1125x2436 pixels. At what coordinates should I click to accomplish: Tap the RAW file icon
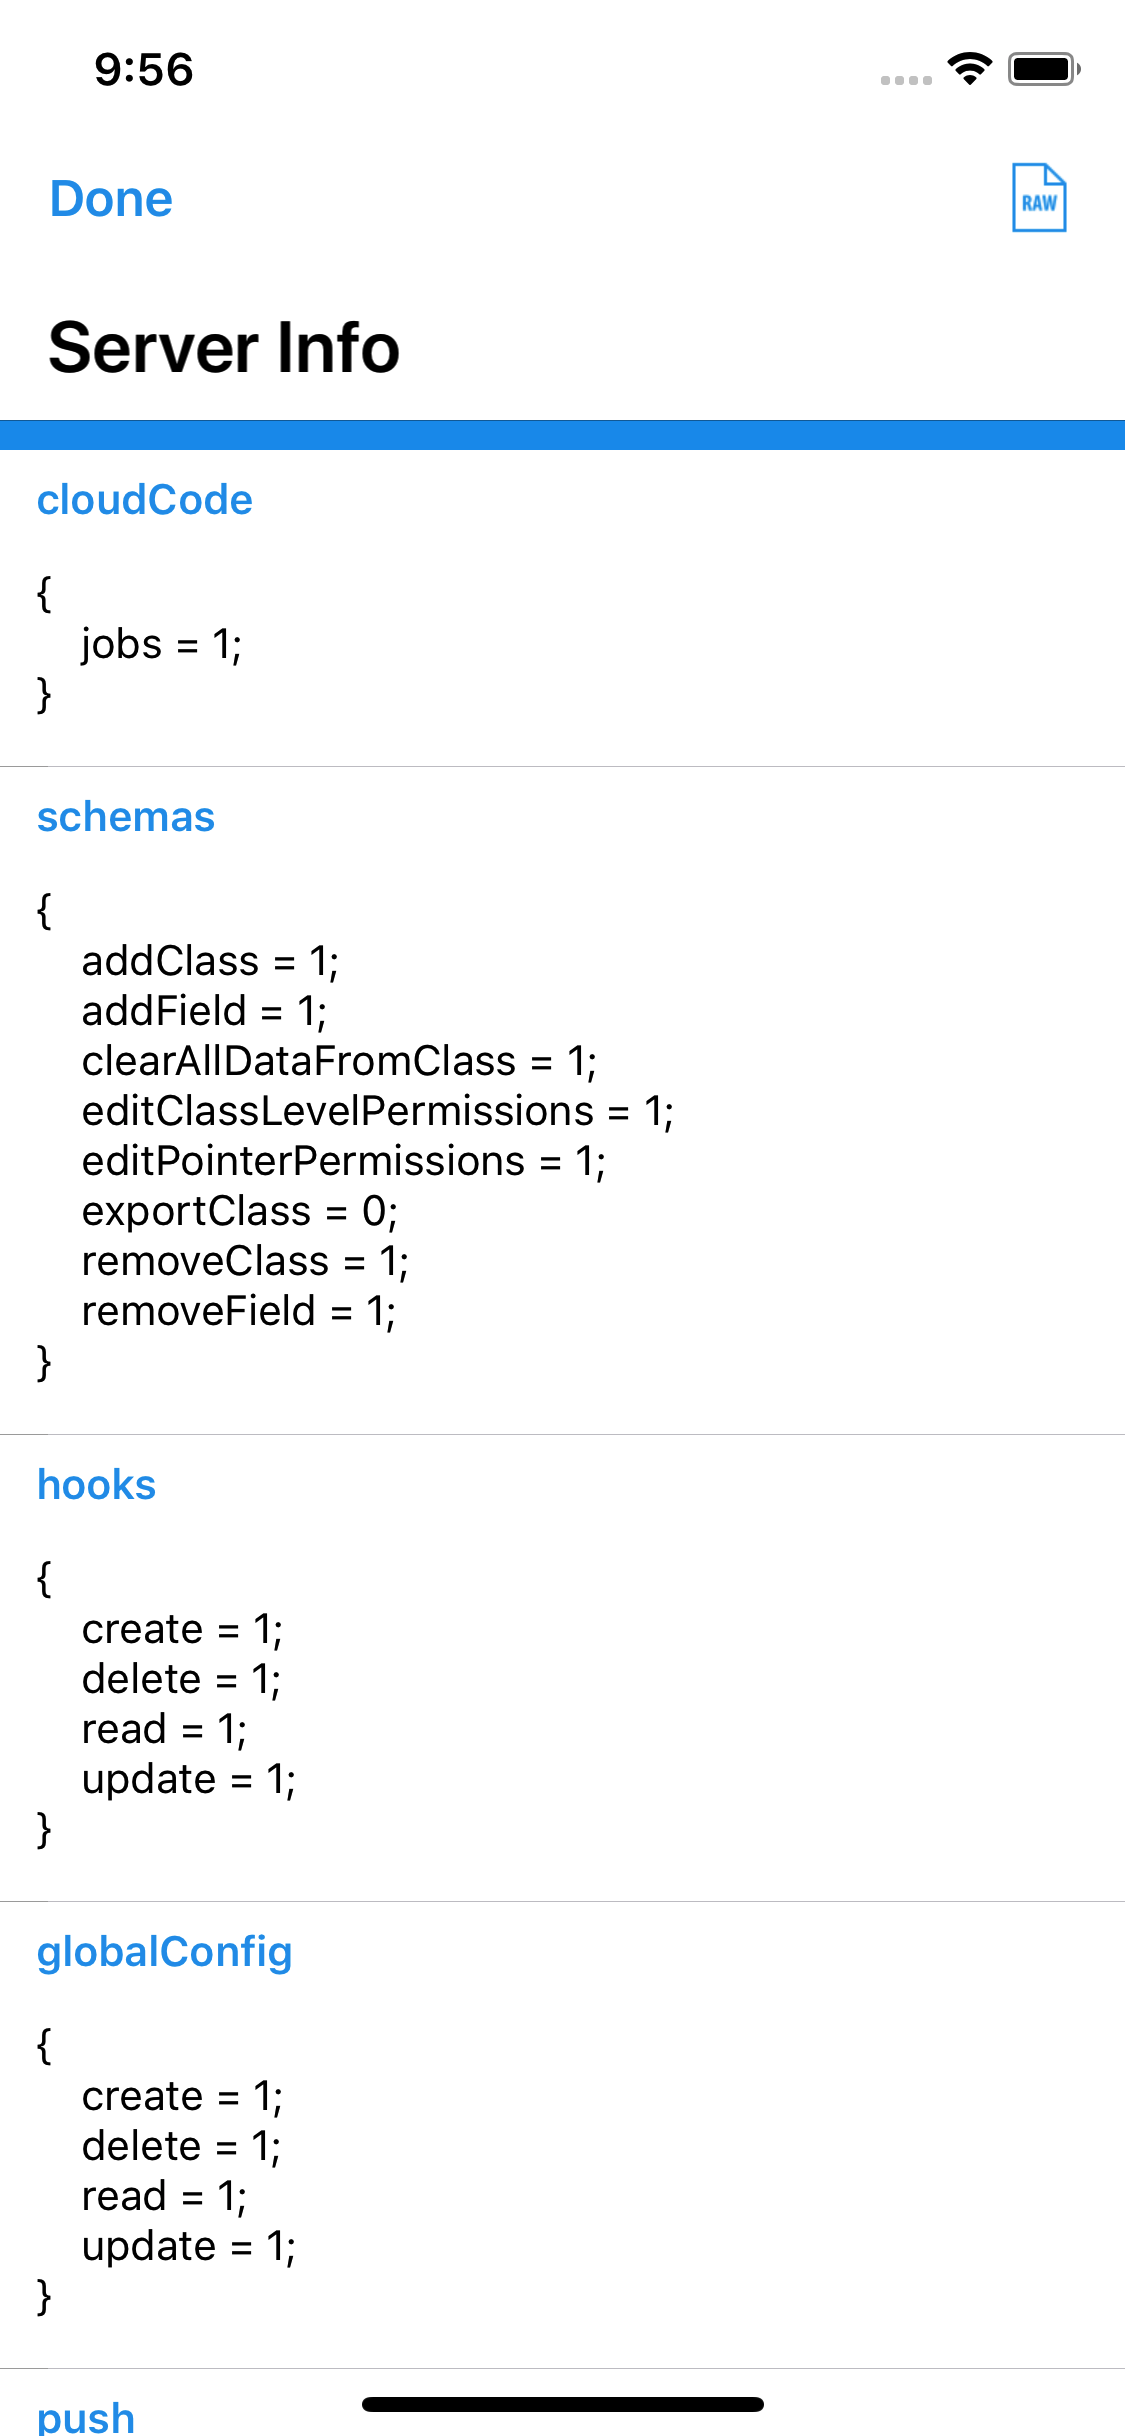tap(1038, 198)
